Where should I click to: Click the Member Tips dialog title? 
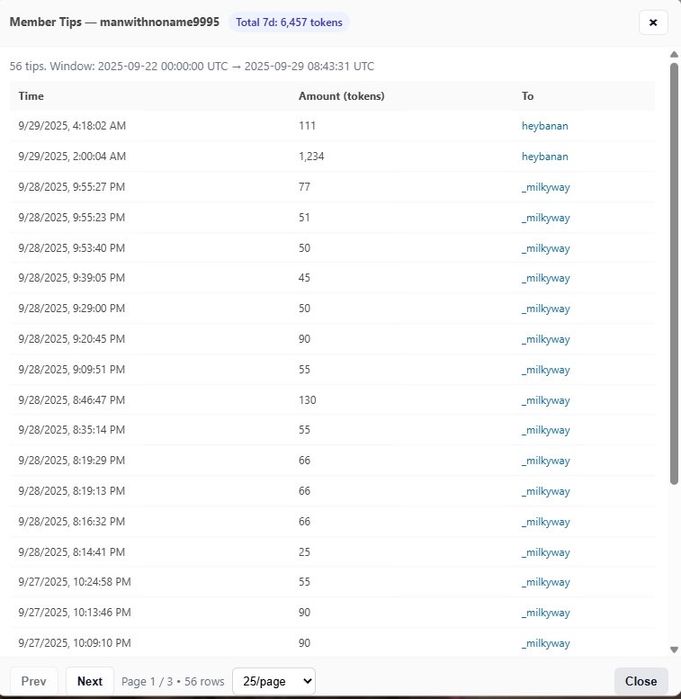coord(115,22)
